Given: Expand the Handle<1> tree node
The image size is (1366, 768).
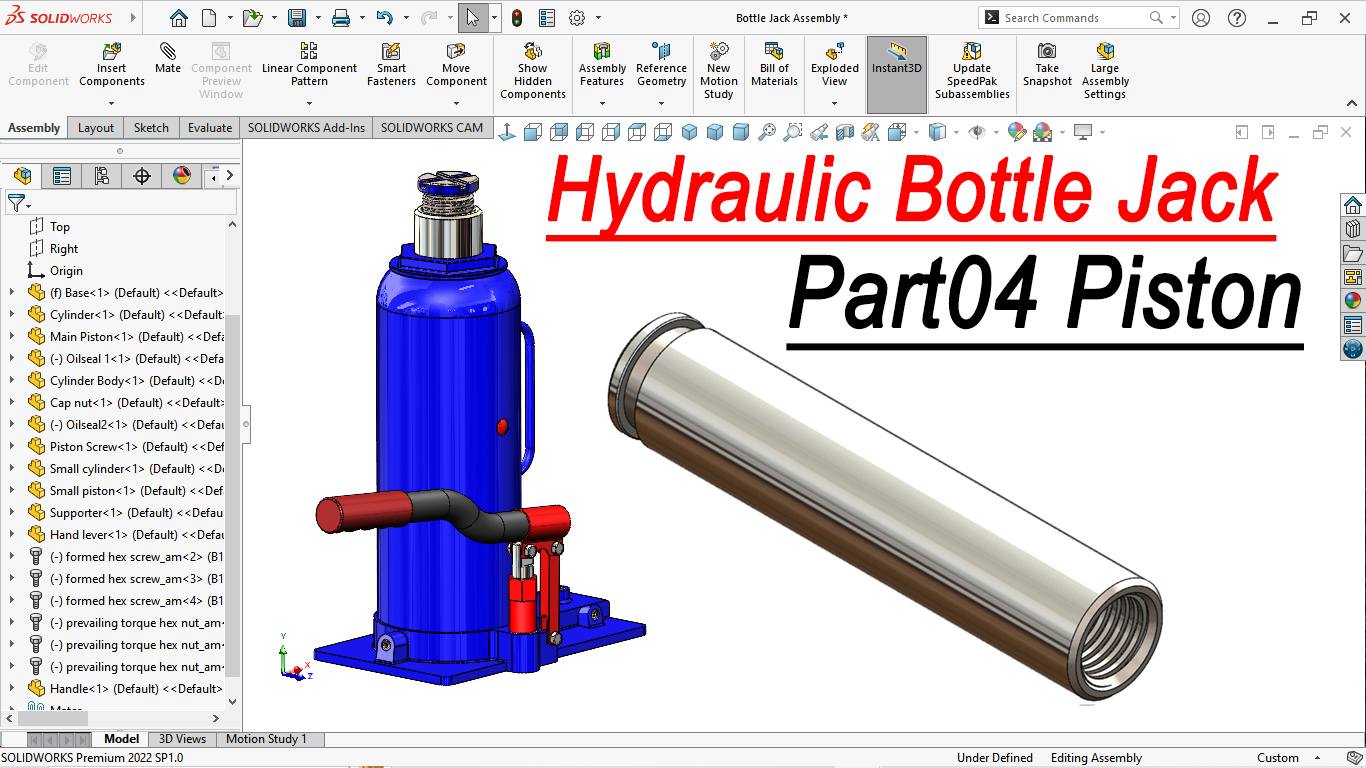Looking at the screenshot, I should (12, 689).
